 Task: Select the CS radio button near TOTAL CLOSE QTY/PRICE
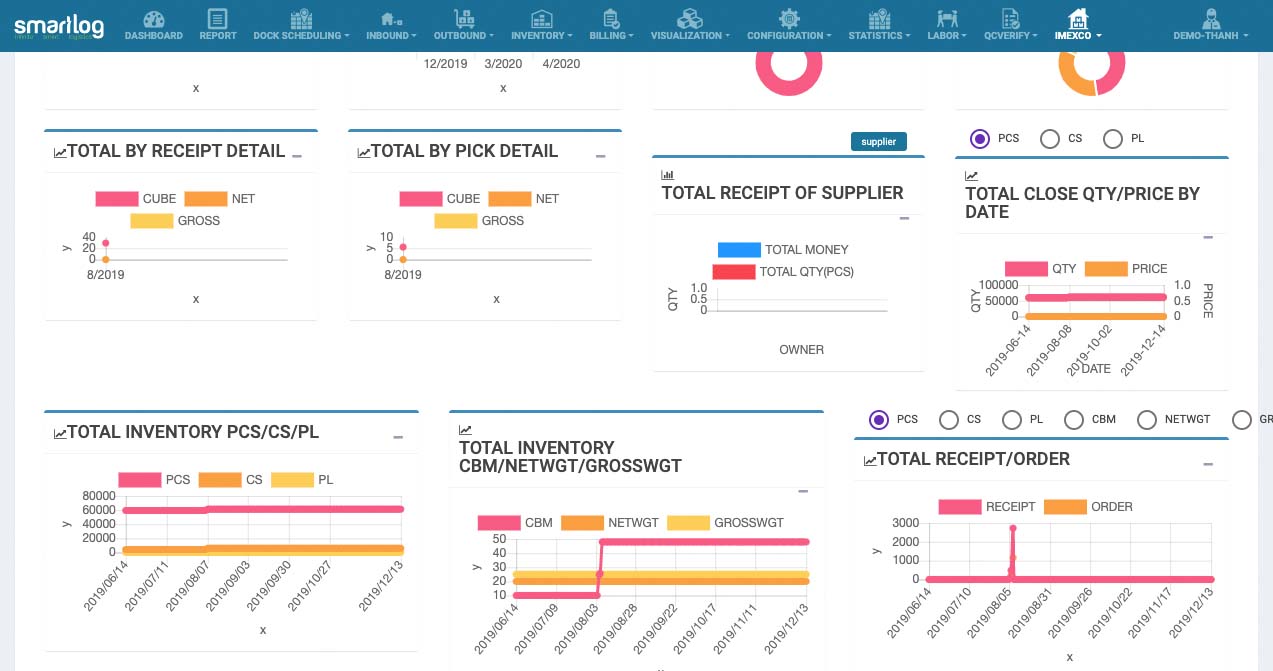click(1050, 139)
